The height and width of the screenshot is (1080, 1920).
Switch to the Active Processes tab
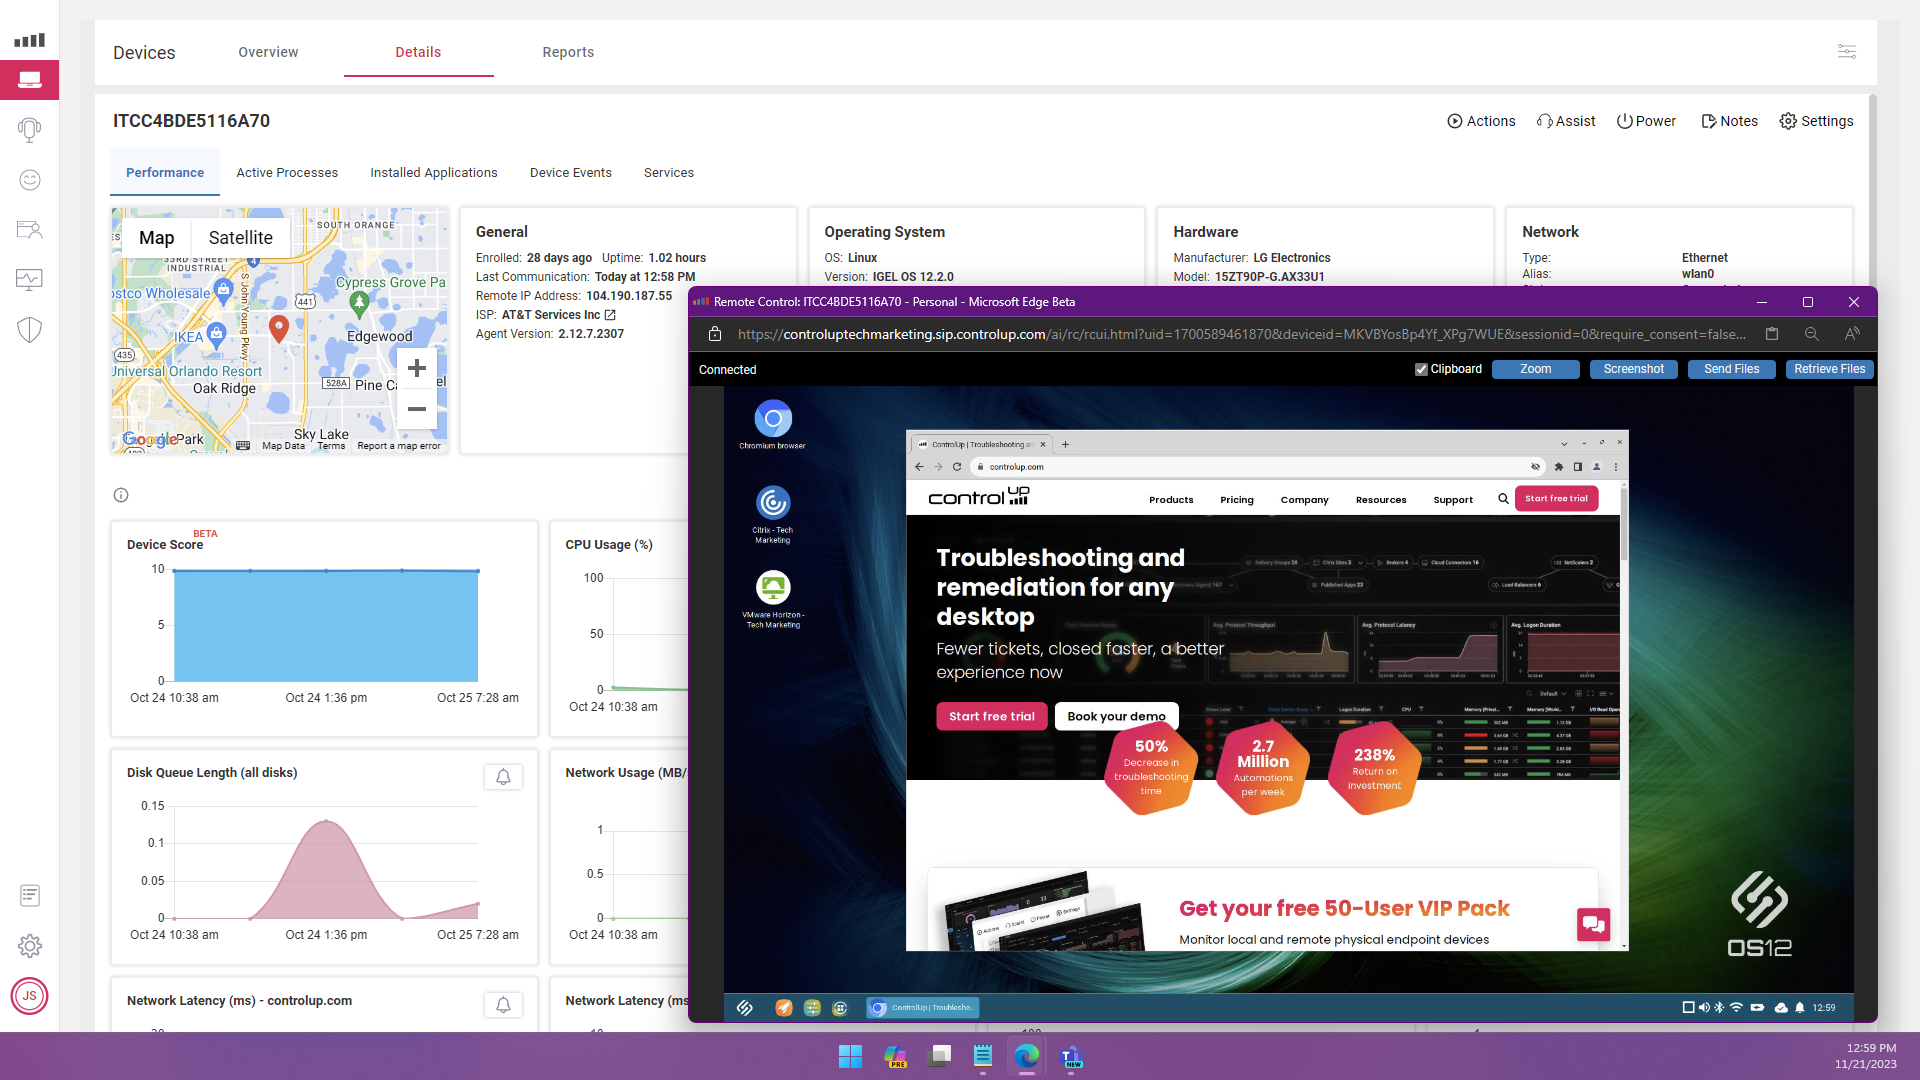287,173
